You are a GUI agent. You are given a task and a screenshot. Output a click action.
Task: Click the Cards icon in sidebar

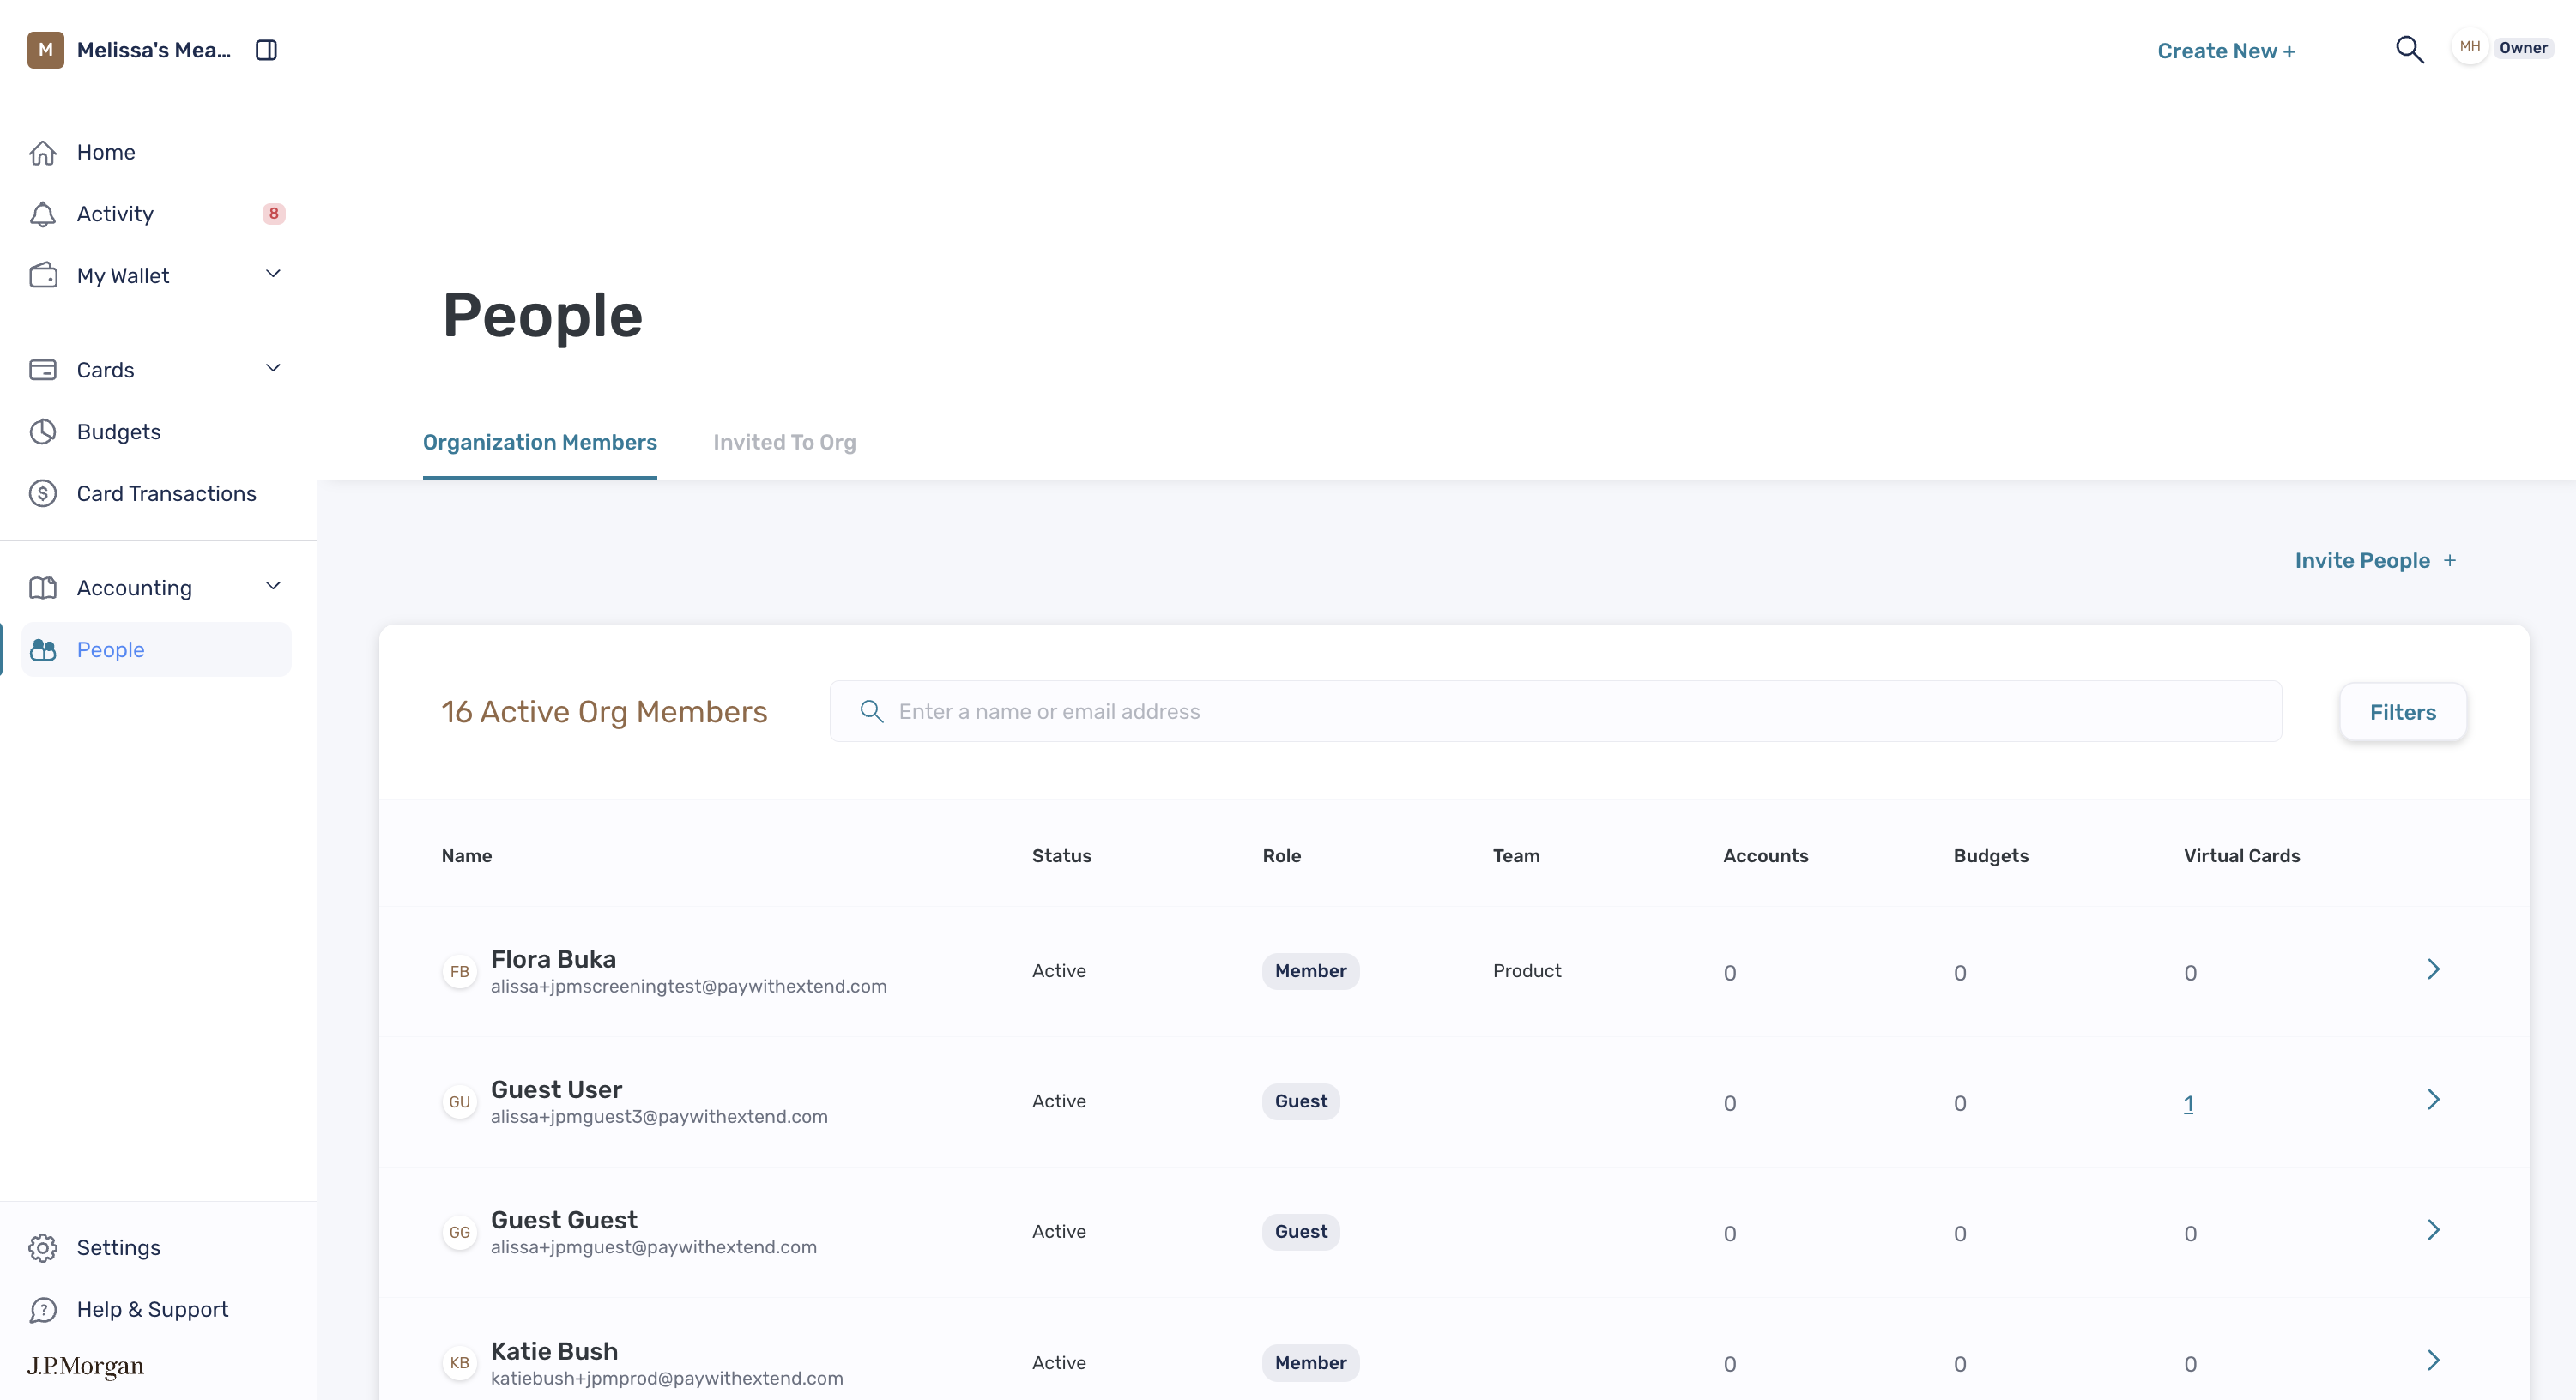click(43, 370)
